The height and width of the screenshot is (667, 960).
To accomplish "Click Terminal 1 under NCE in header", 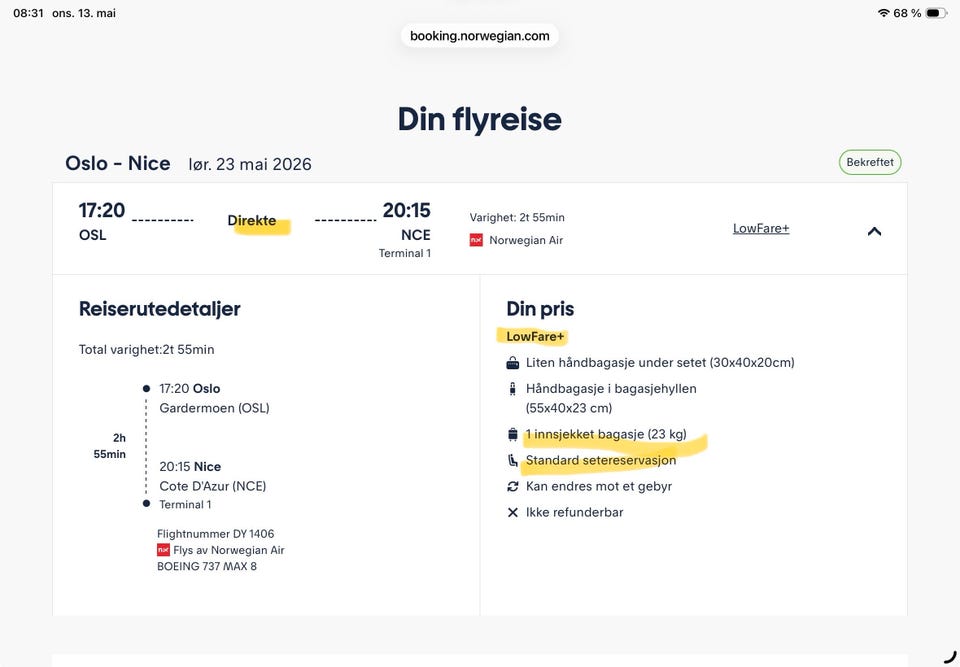I will pos(405,254).
